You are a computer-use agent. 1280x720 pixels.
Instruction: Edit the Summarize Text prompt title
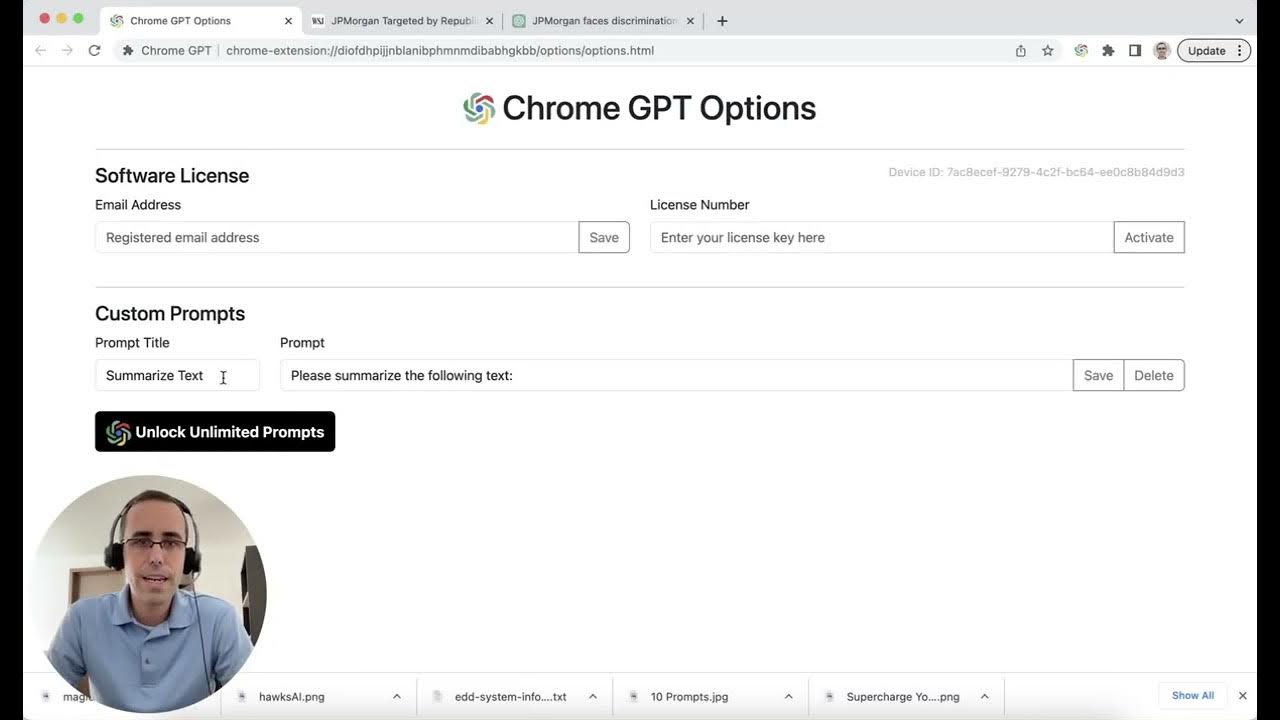tap(177, 375)
